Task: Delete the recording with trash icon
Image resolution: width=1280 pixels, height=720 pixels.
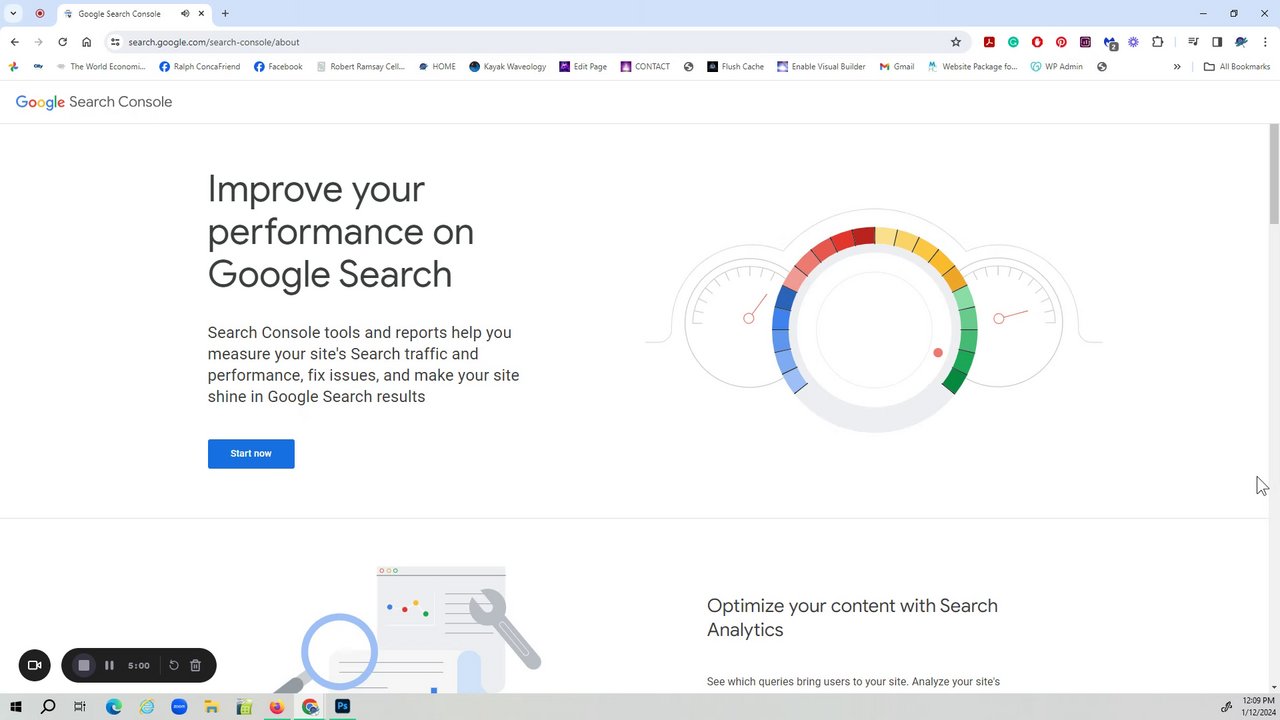Action: 196,665
